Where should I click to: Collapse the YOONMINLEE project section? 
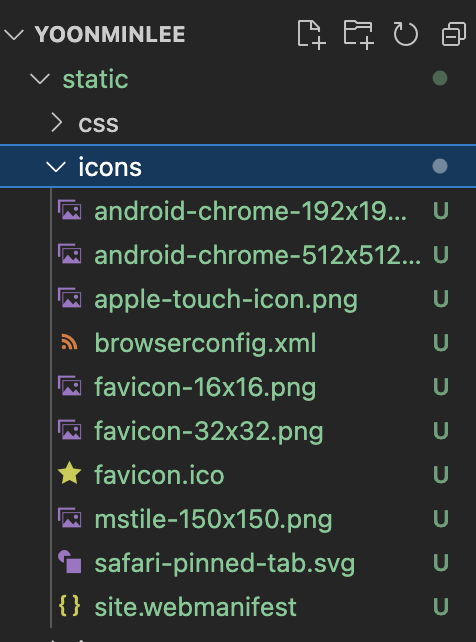14,34
